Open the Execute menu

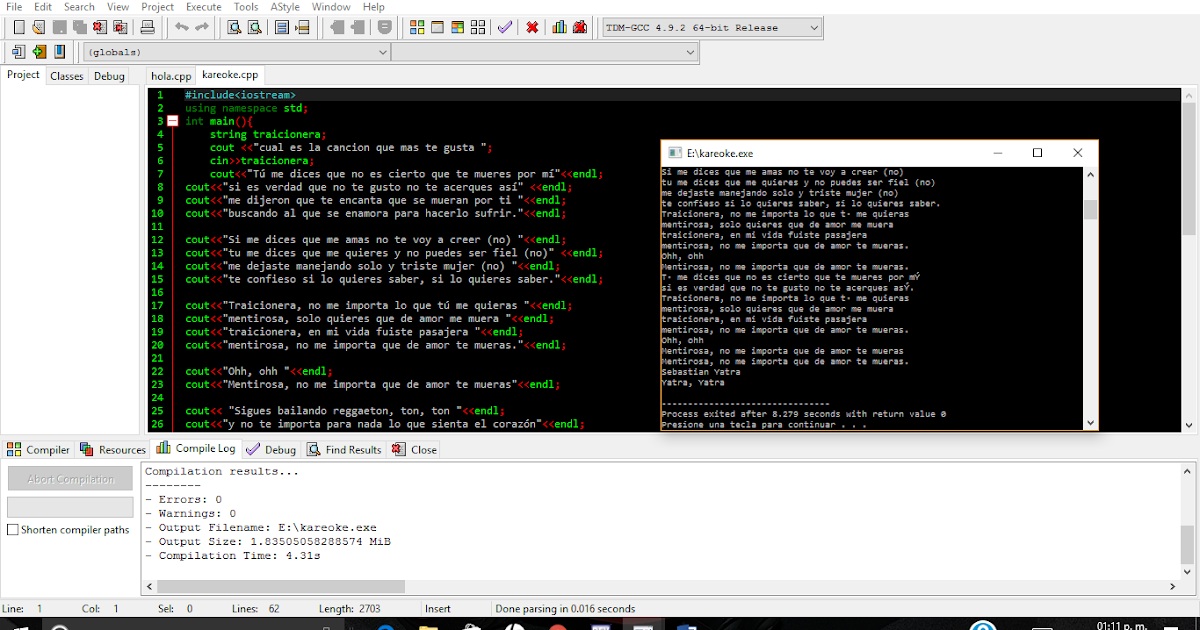(203, 7)
